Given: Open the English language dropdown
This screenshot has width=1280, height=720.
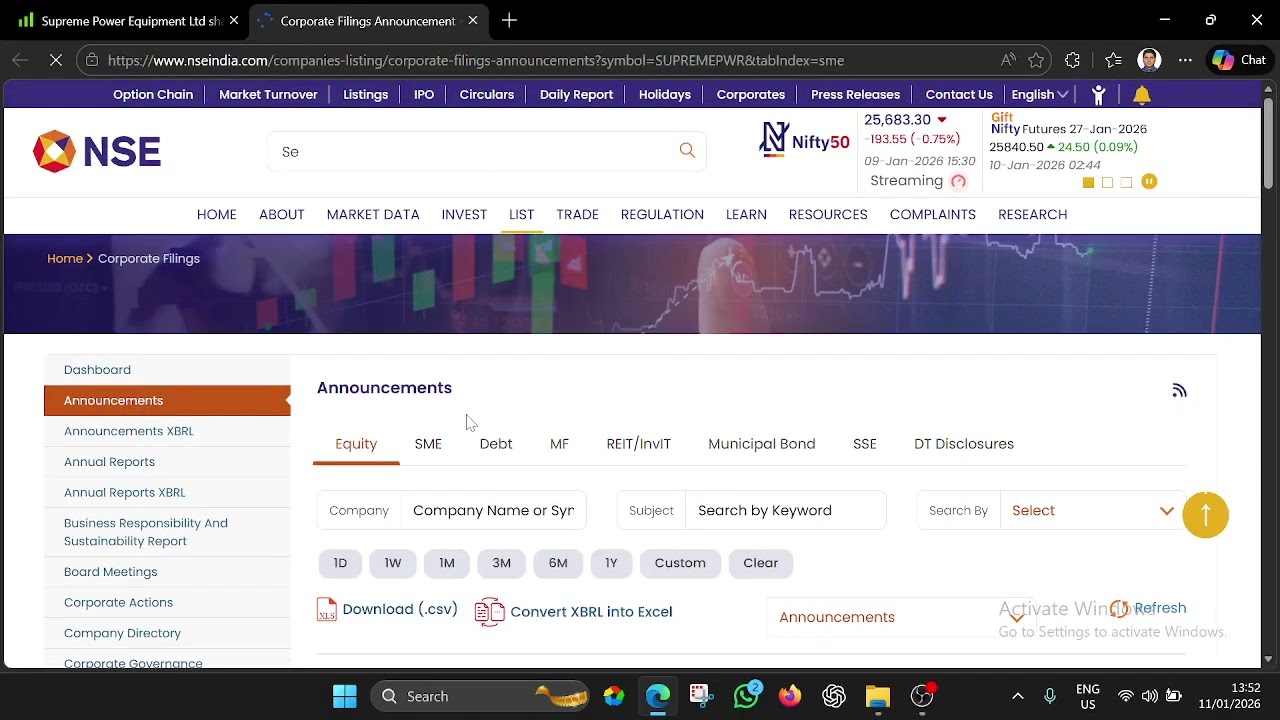Looking at the screenshot, I should pos(1040,94).
